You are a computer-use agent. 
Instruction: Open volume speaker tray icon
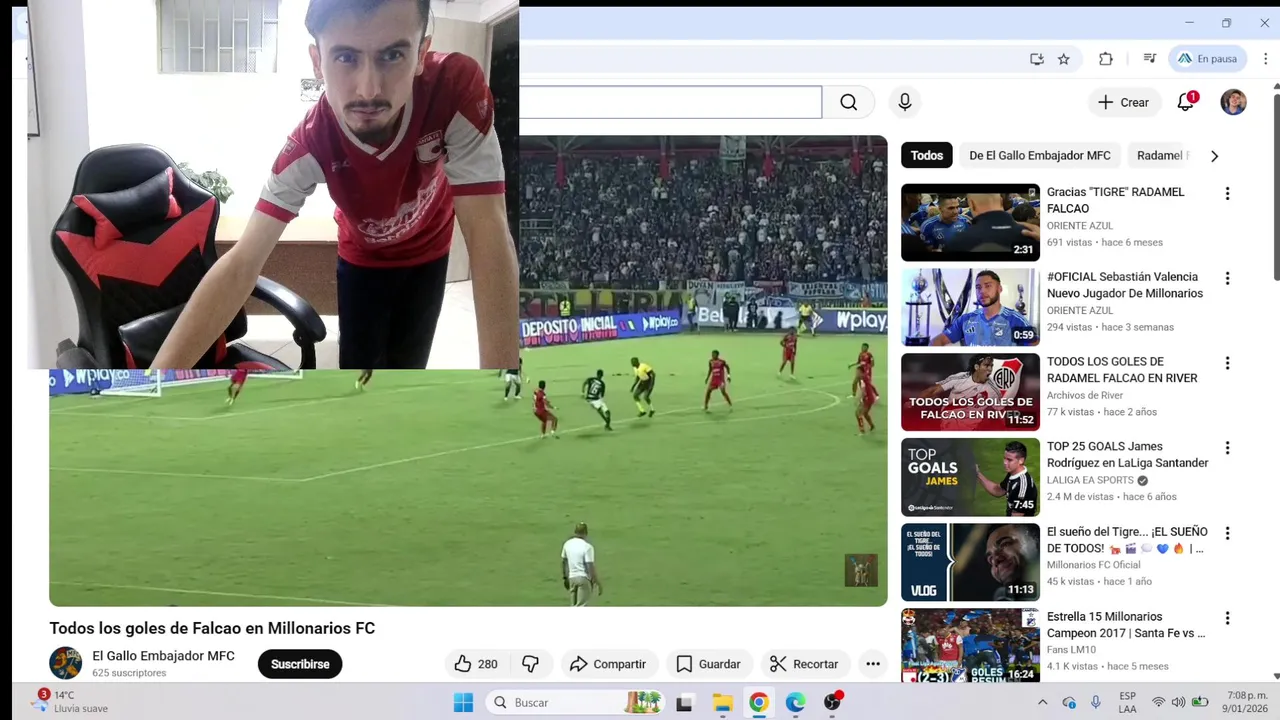click(1178, 703)
